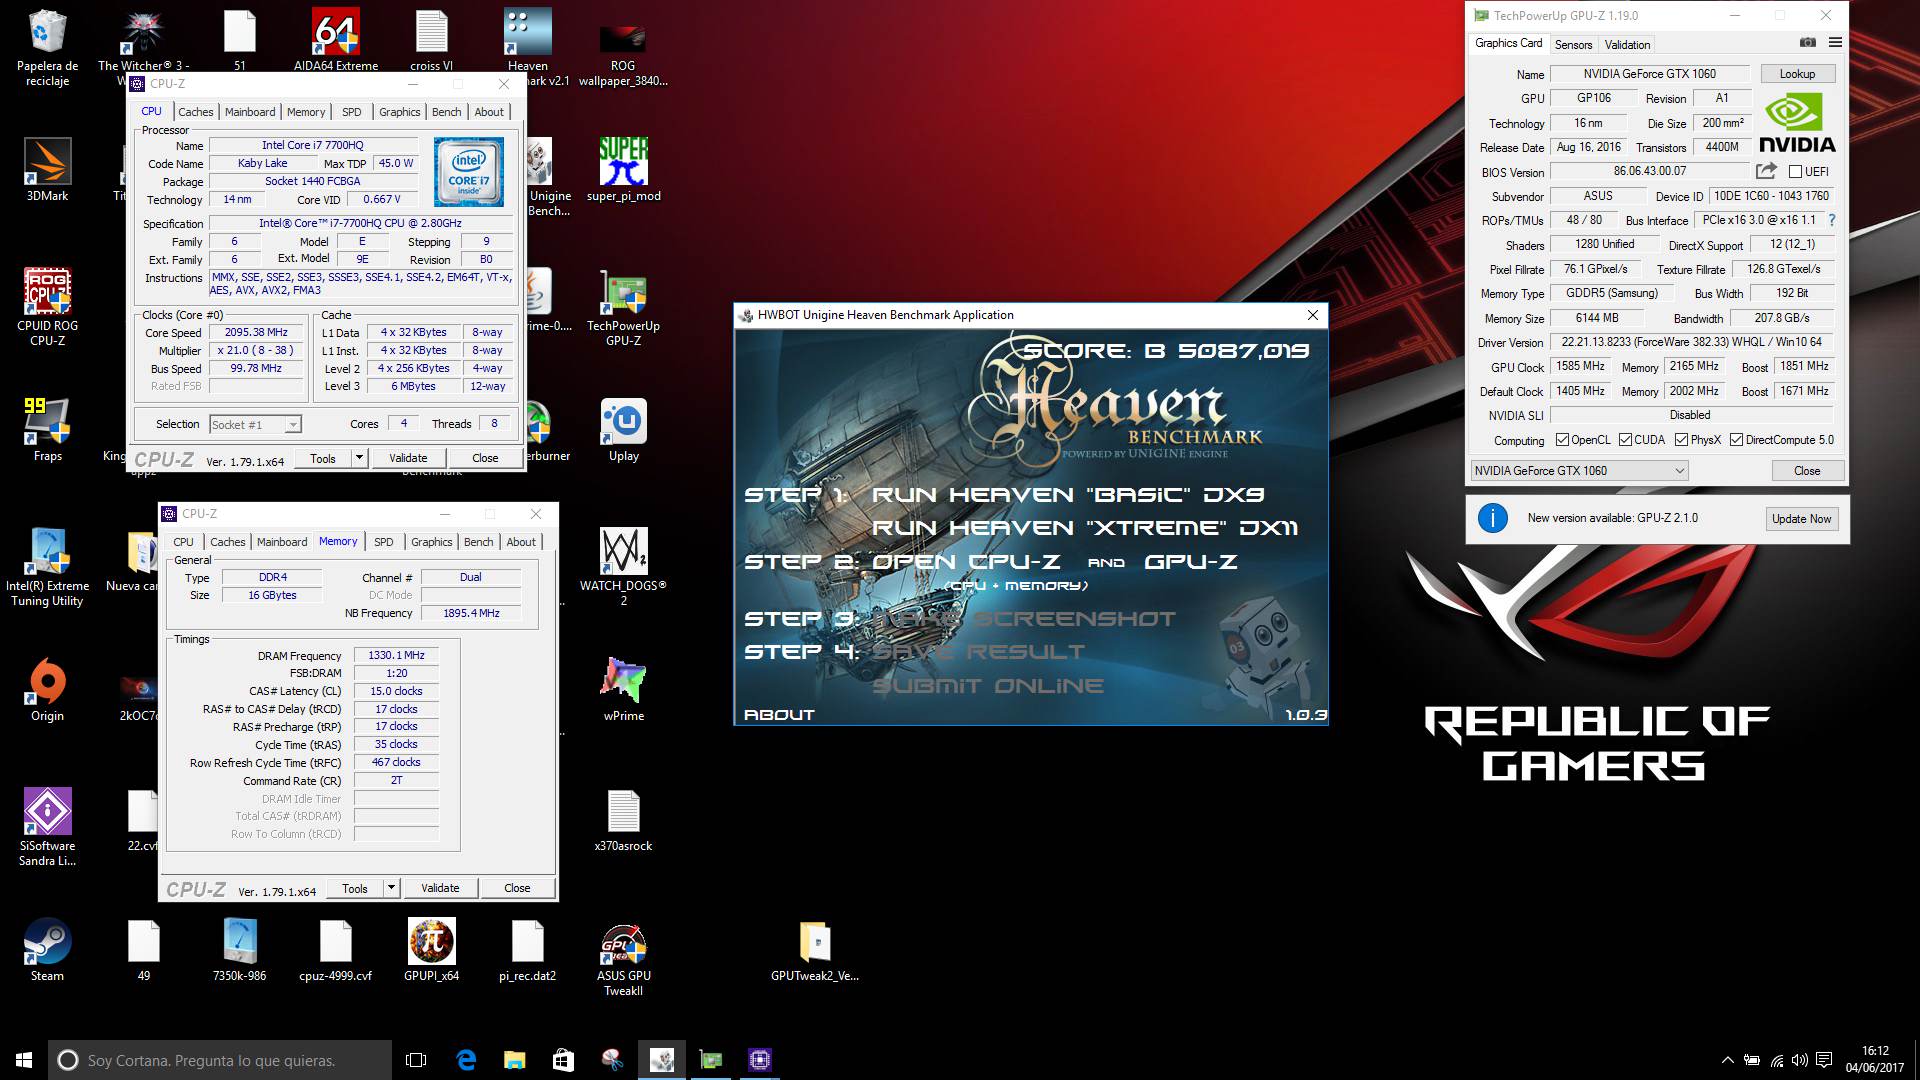The height and width of the screenshot is (1080, 1920).
Task: Click the Cortana search box
Action: pyautogui.click(x=220, y=1060)
